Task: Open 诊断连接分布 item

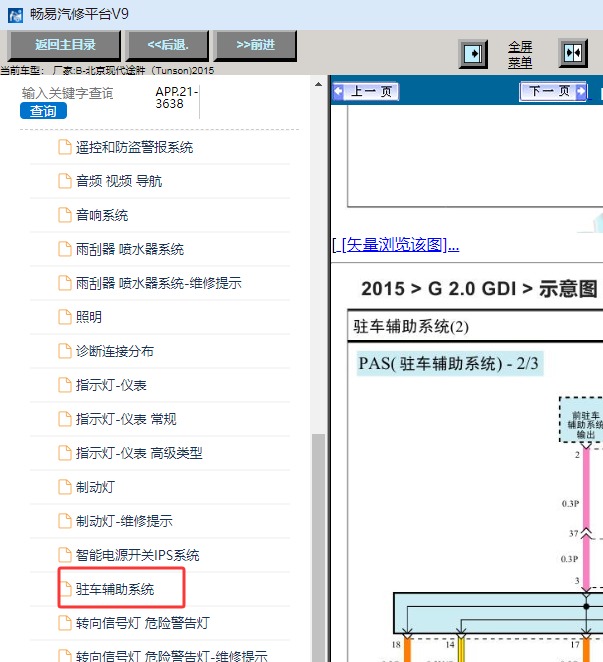Action: click(x=114, y=351)
